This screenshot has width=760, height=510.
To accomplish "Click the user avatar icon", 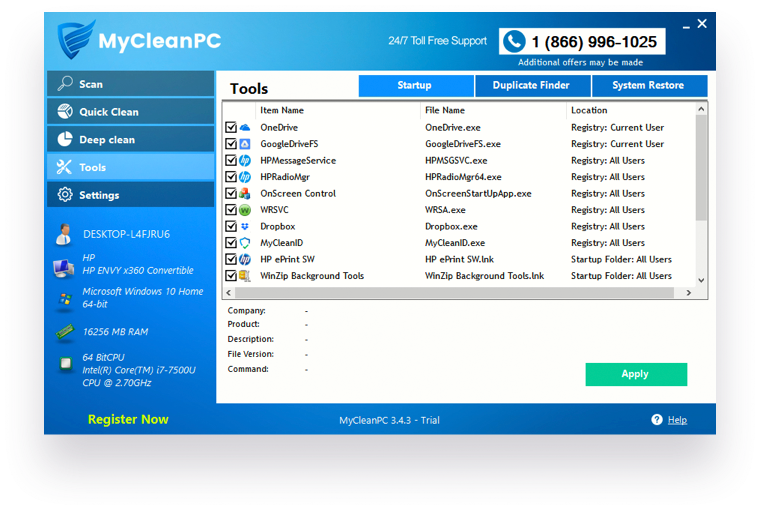I will 64,235.
